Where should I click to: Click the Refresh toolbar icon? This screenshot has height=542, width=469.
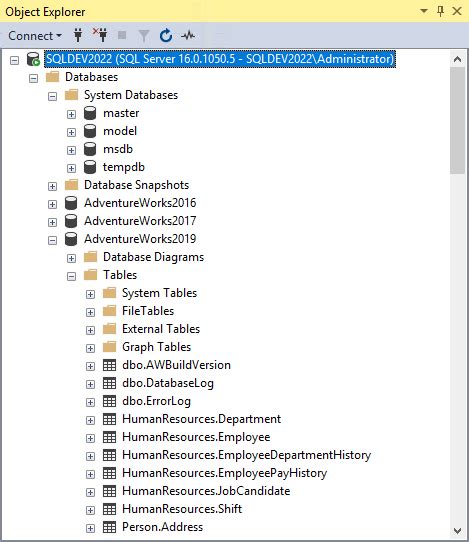[x=166, y=36]
